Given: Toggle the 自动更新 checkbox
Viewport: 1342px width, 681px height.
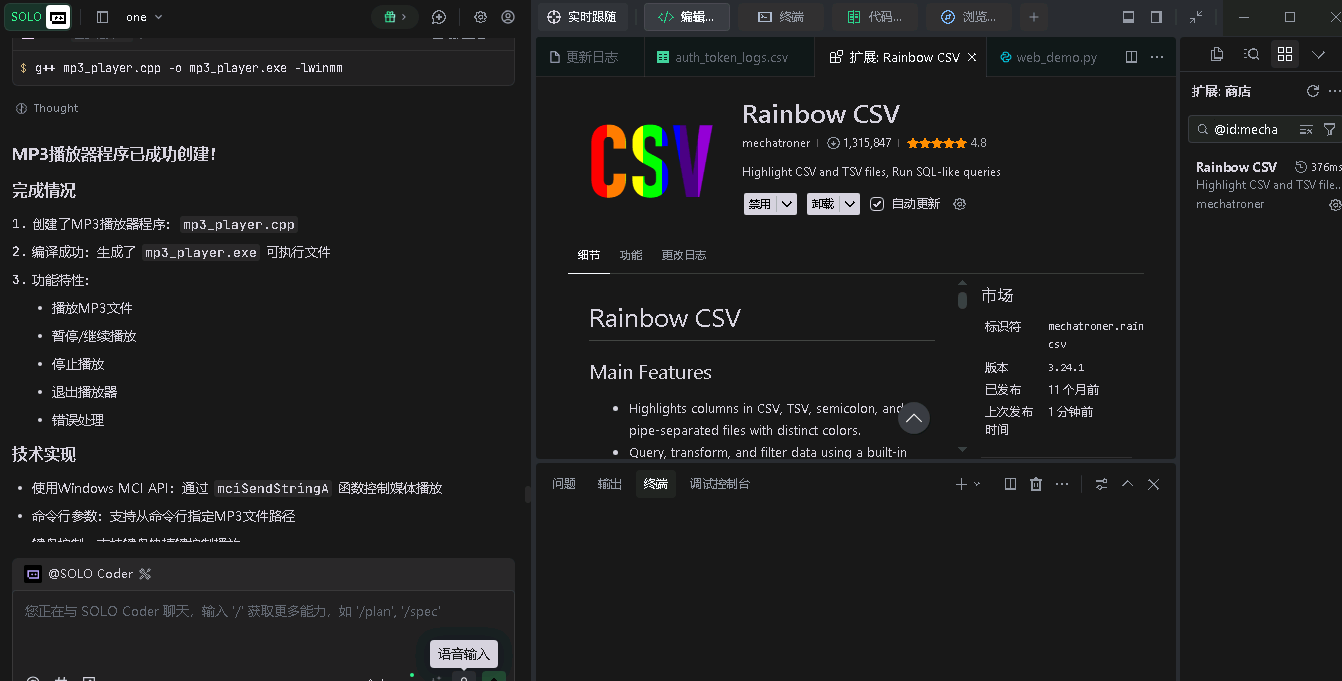Looking at the screenshot, I should coord(877,204).
